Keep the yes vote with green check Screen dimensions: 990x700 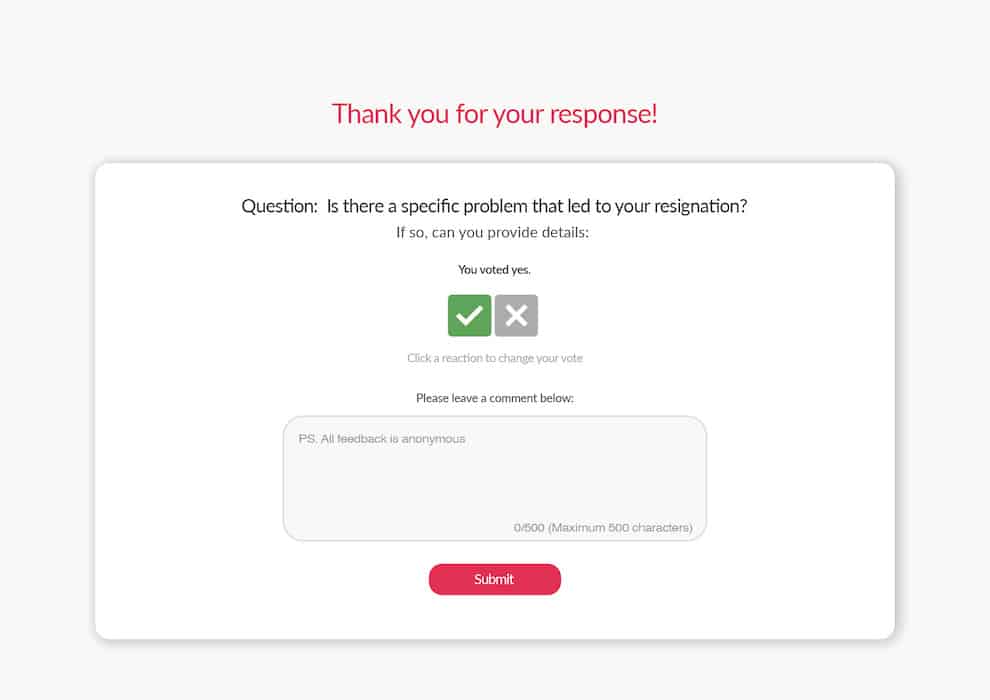[469, 316]
